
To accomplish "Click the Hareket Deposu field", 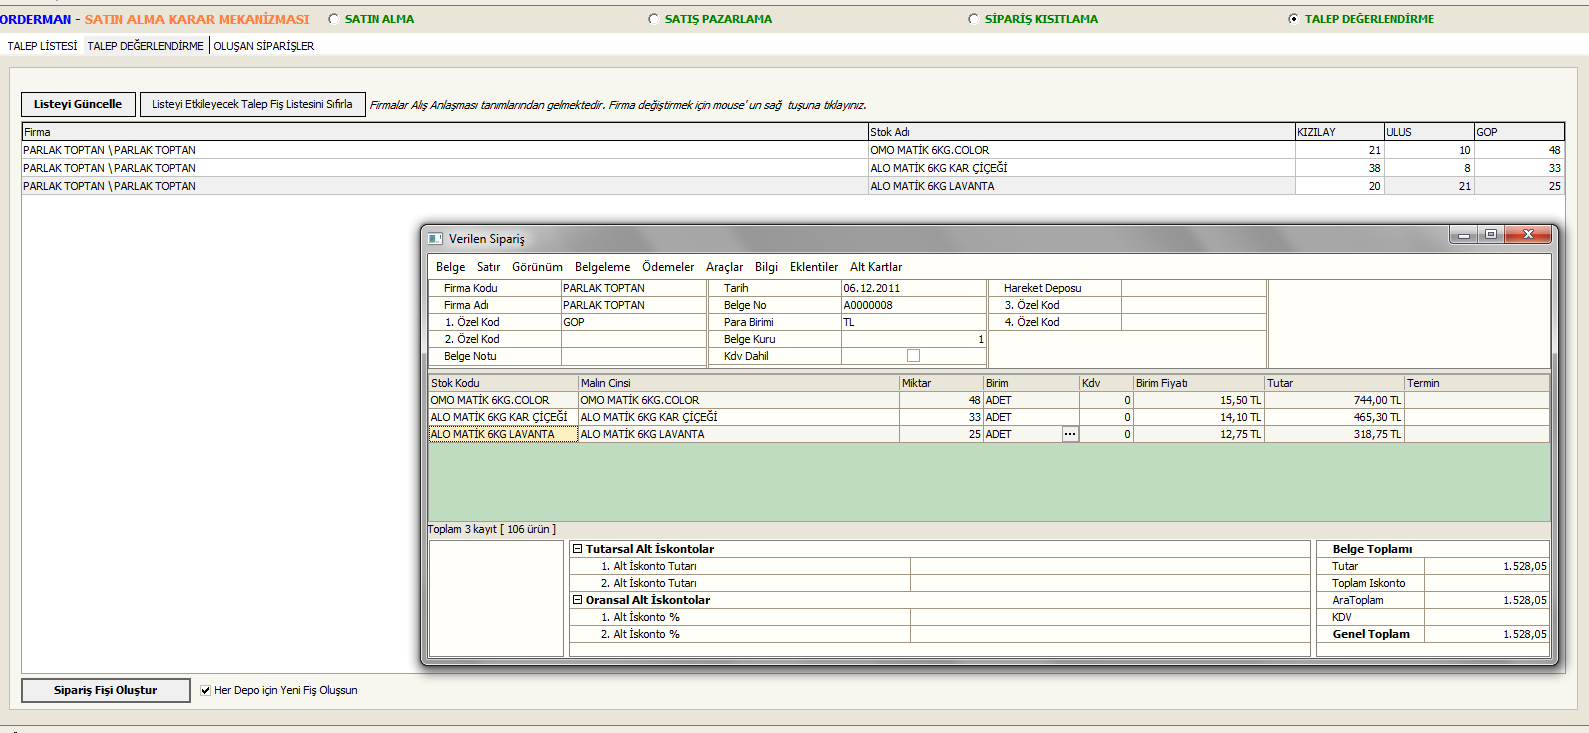I will tap(1193, 288).
